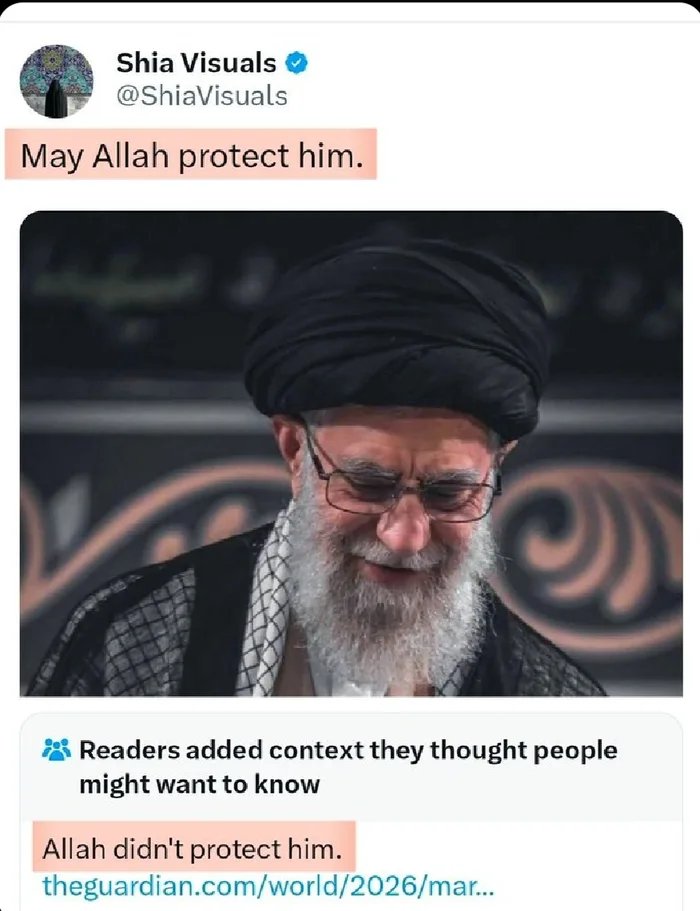
Task: Open the attached photo in the tweet
Action: click(x=351, y=453)
